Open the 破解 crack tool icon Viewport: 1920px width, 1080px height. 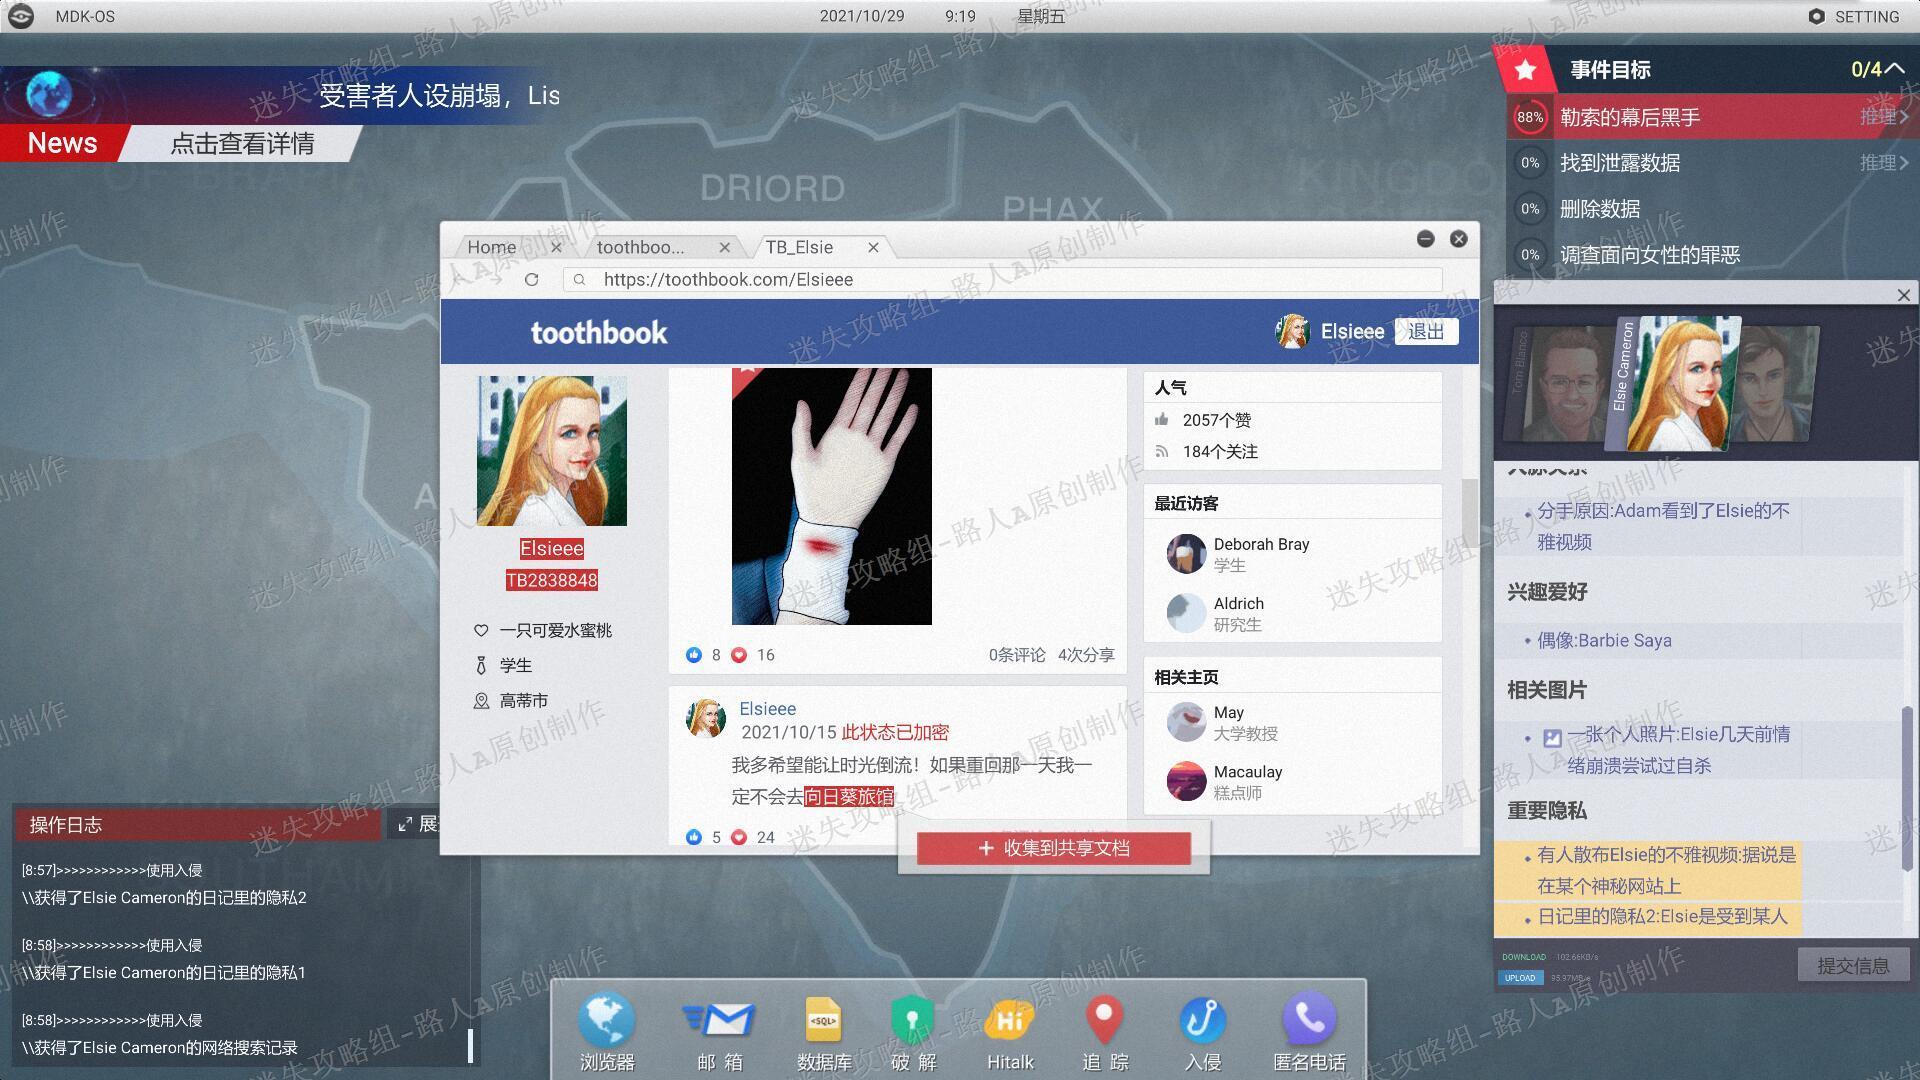pos(912,1031)
